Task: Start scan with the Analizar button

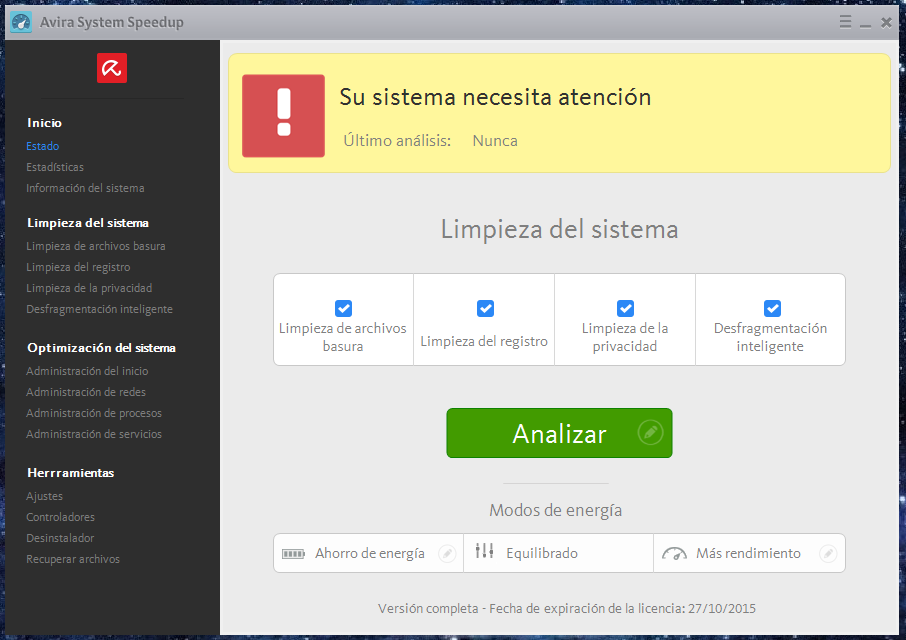Action: (559, 433)
